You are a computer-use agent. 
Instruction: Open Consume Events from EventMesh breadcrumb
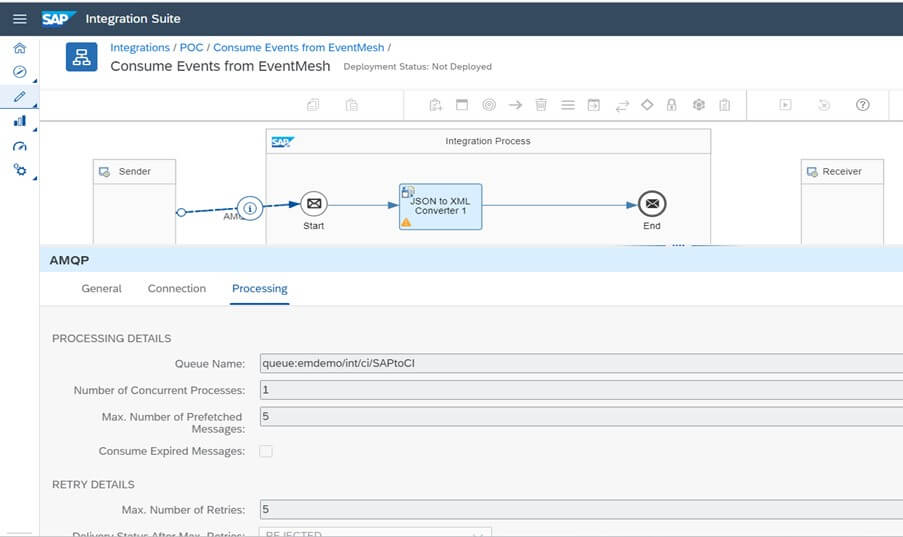pos(298,48)
